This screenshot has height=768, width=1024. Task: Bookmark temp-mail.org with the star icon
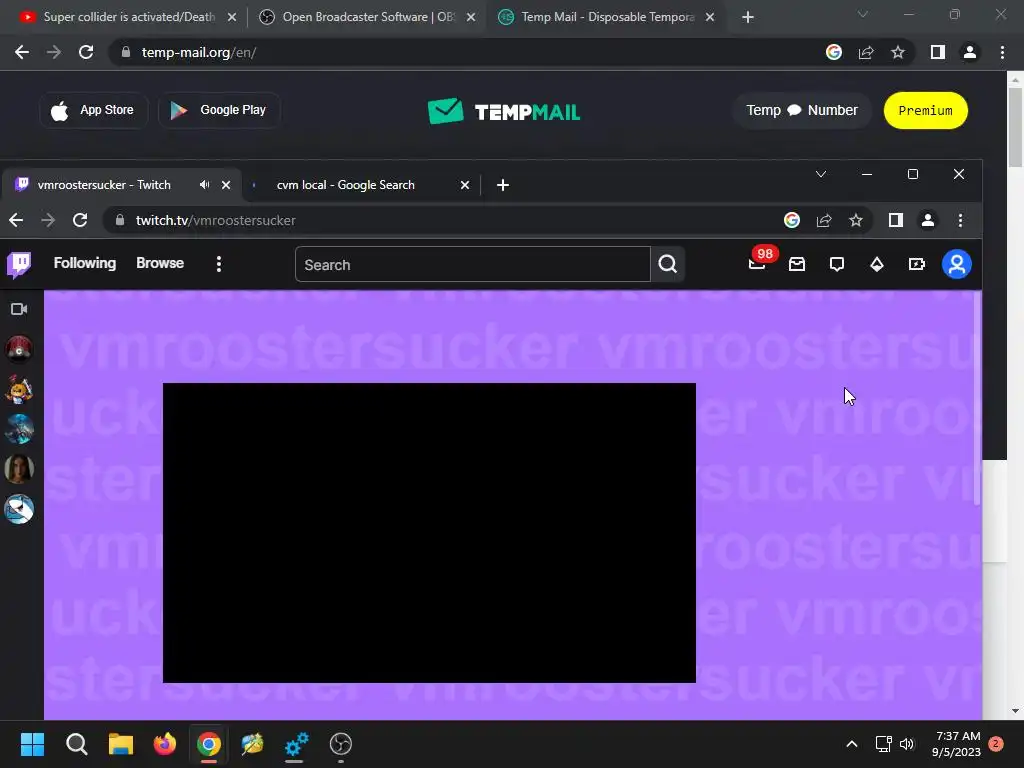(x=898, y=52)
